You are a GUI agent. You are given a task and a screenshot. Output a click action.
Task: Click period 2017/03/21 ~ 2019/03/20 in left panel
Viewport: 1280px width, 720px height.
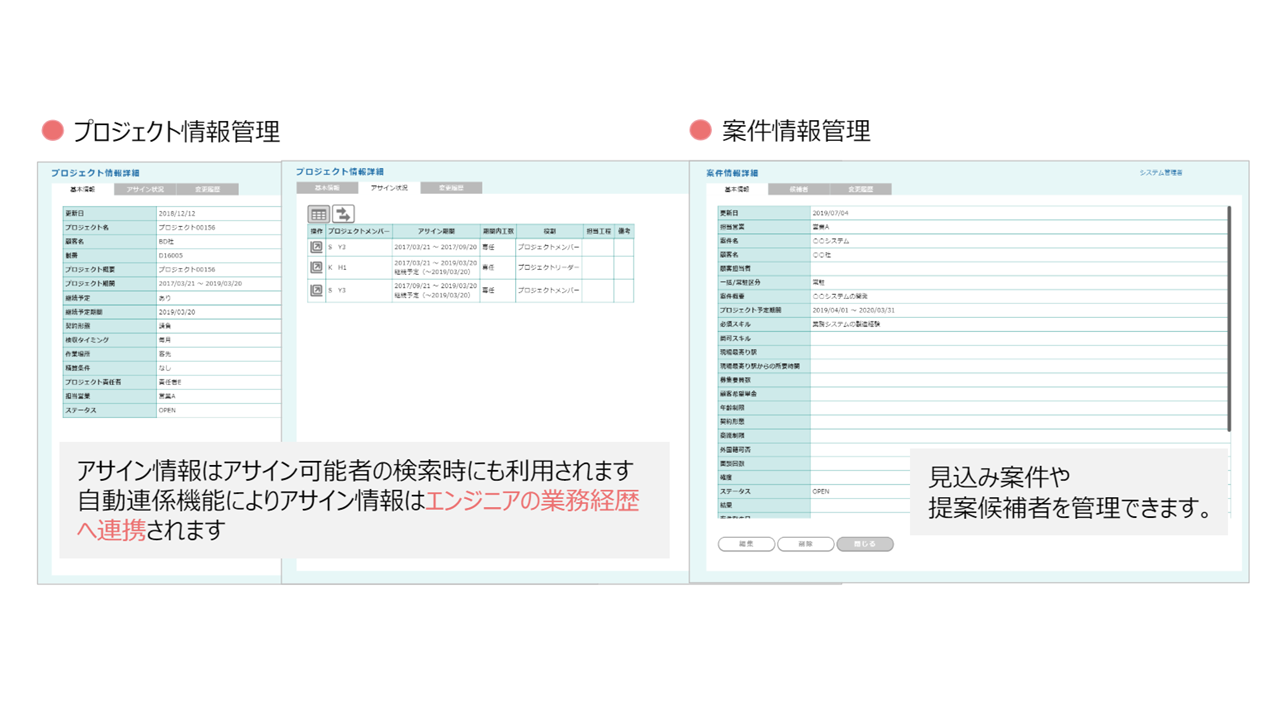tap(200, 284)
